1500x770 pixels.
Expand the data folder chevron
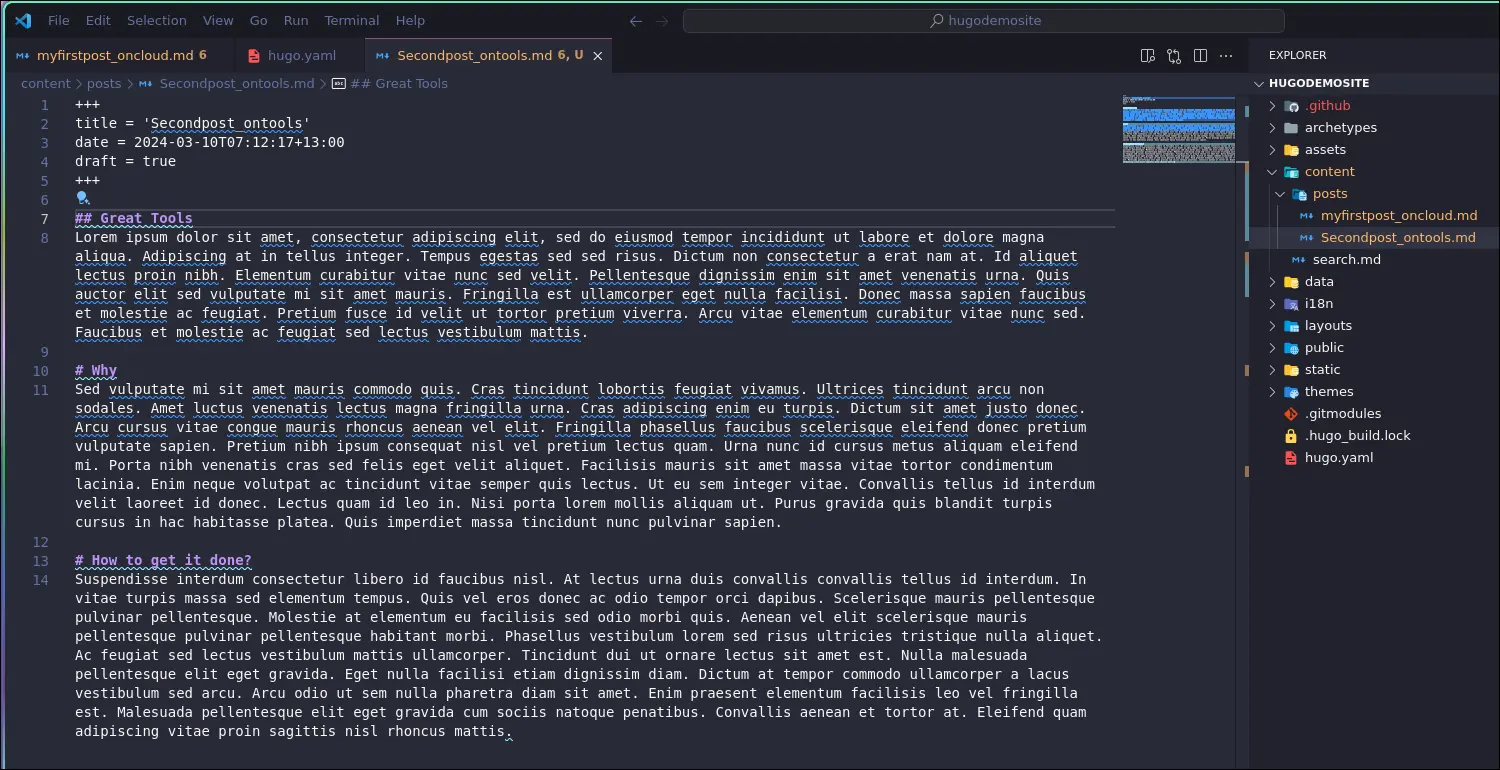pos(1273,282)
